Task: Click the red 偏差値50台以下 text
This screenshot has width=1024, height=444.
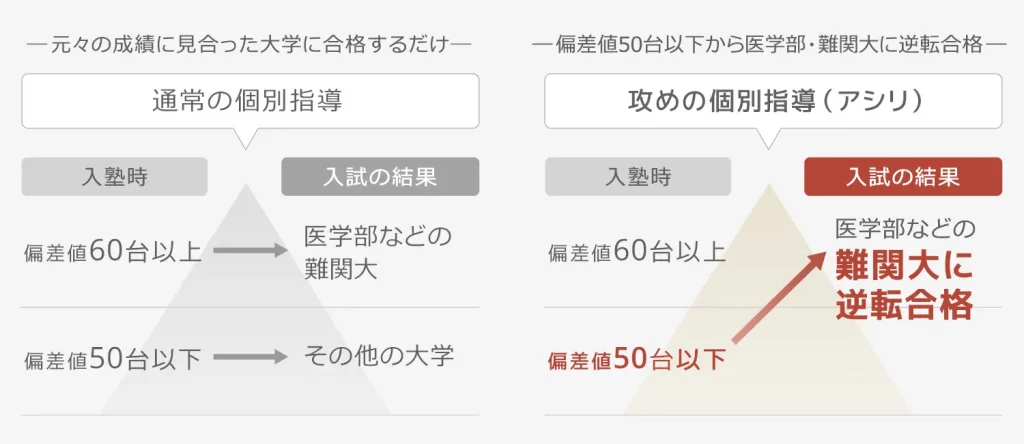Action: pyautogui.click(x=637, y=358)
